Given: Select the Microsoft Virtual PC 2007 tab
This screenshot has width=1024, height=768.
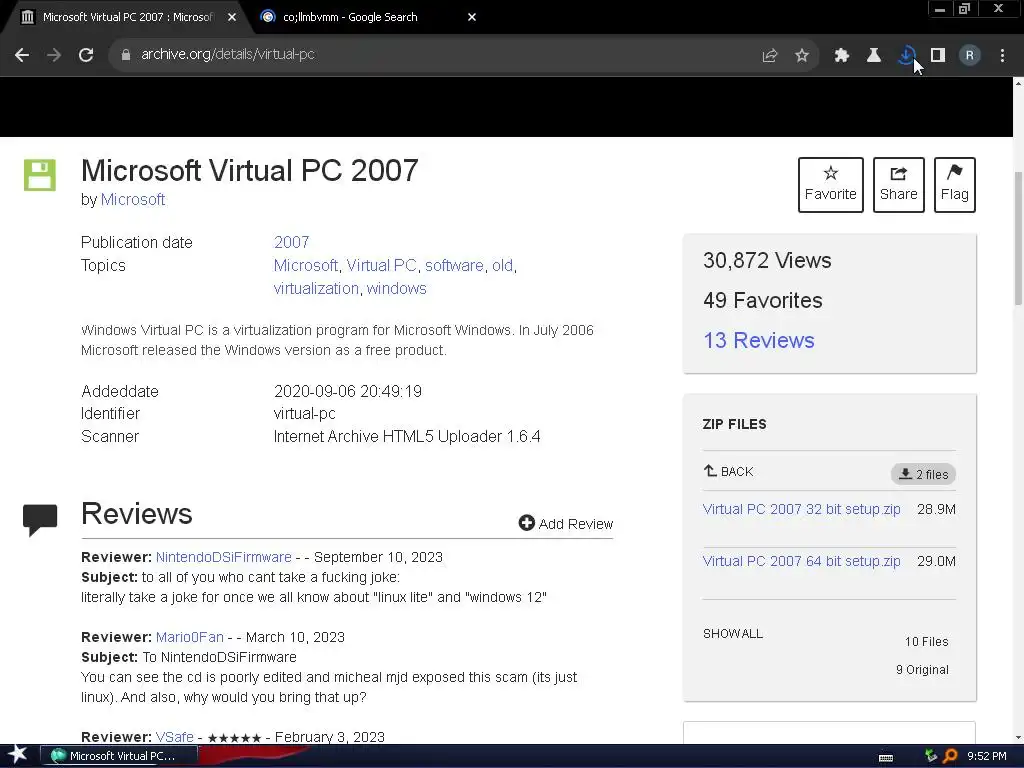Looking at the screenshot, I should click(127, 18).
